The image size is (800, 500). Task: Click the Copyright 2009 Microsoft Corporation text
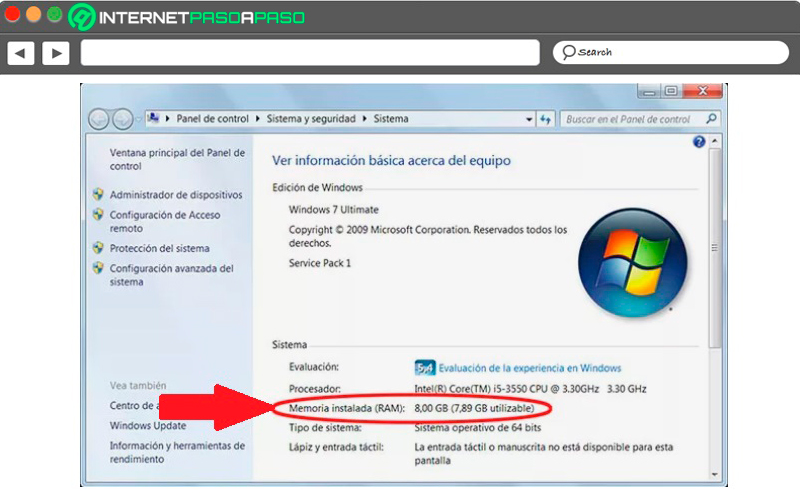pyautogui.click(x=428, y=236)
